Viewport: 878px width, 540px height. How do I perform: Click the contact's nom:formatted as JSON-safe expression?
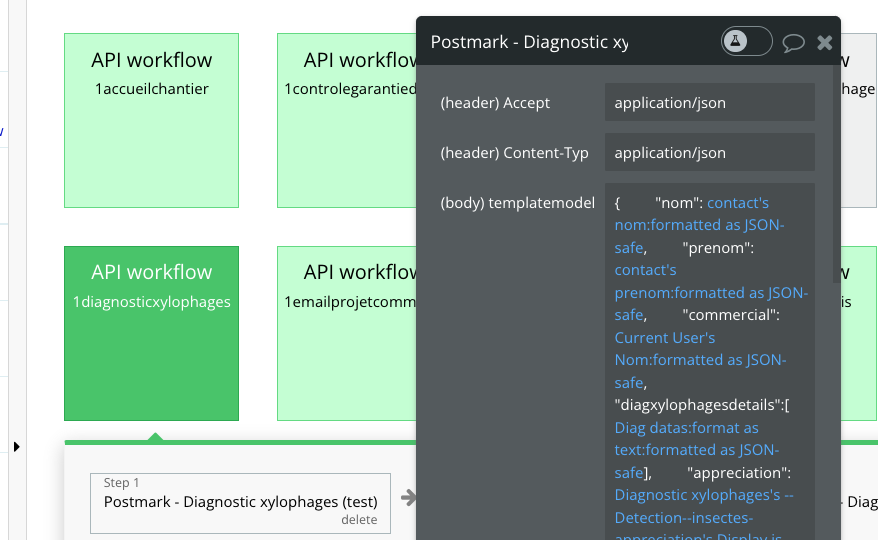(700, 225)
